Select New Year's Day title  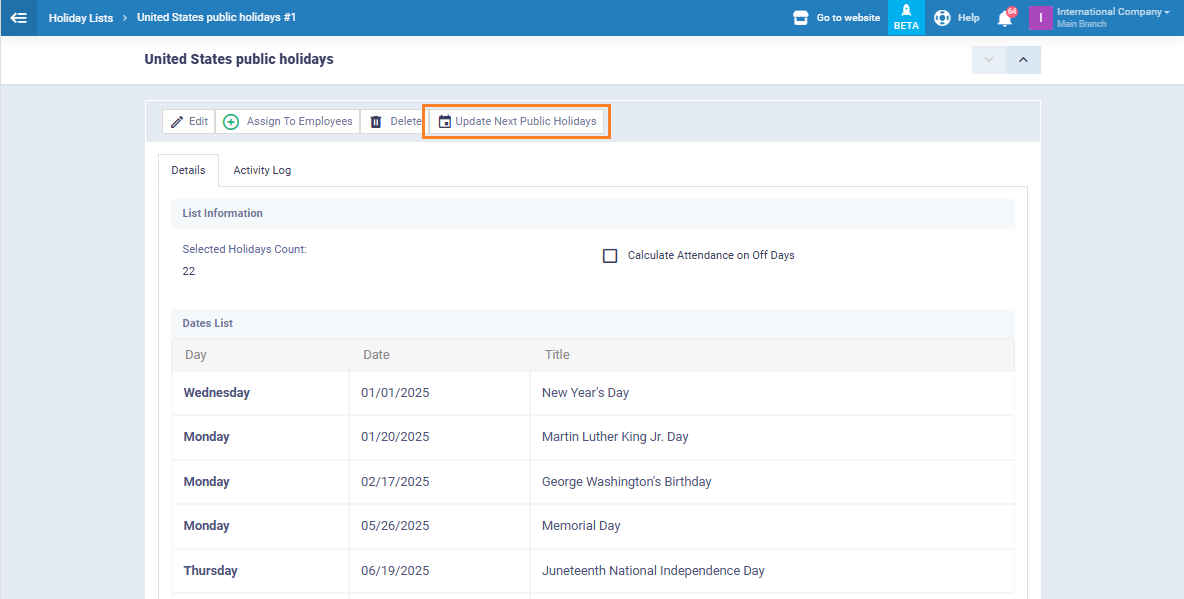pyautogui.click(x=585, y=393)
